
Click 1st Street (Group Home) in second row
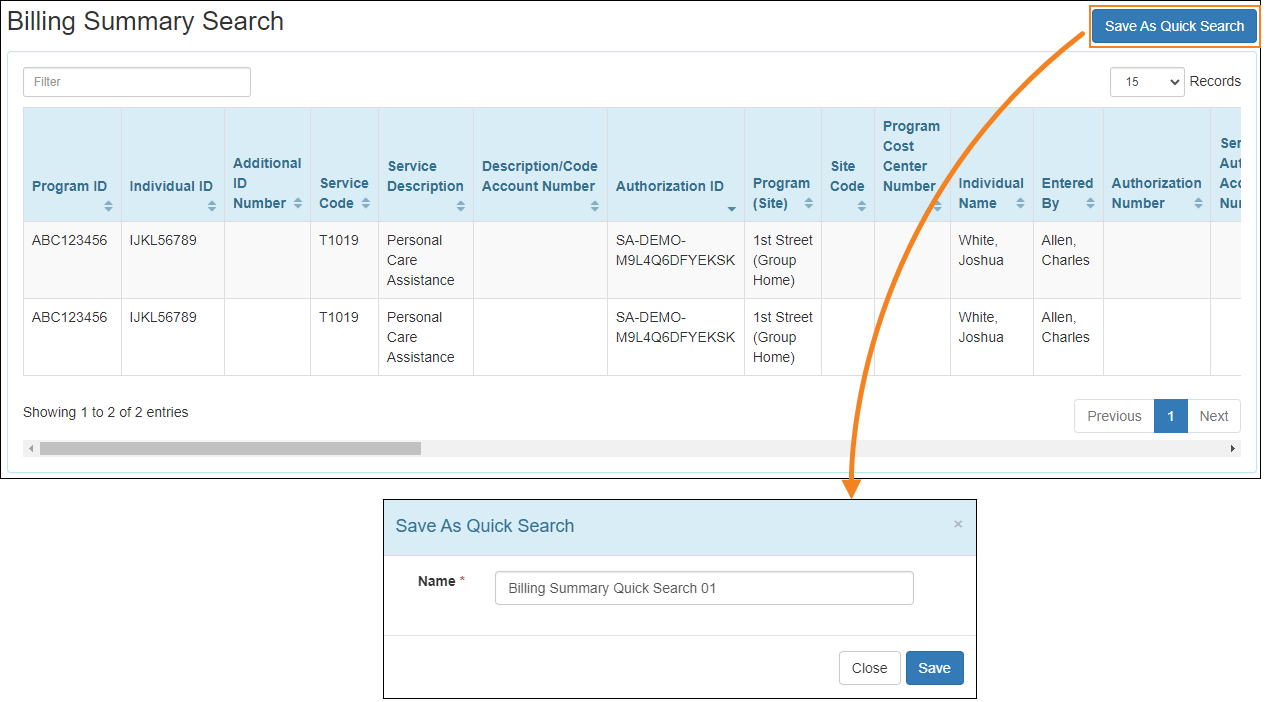coord(783,337)
